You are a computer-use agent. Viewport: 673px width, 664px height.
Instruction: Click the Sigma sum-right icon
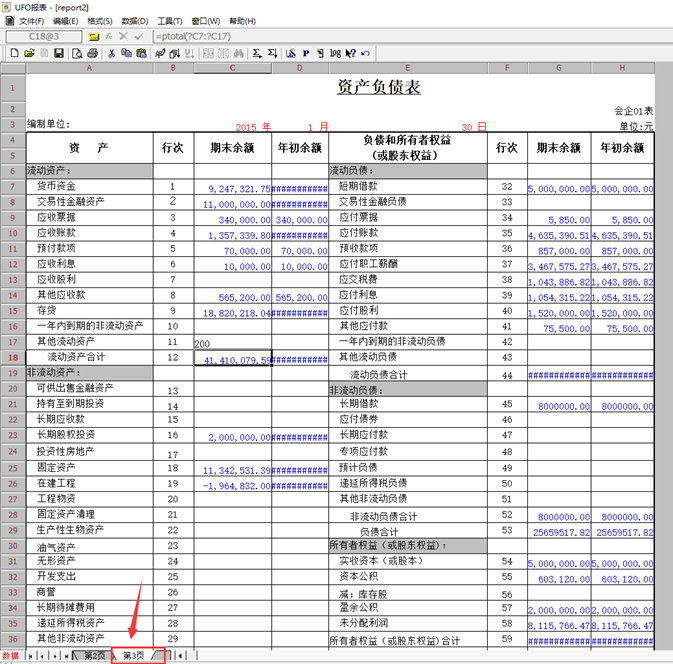tap(257, 53)
